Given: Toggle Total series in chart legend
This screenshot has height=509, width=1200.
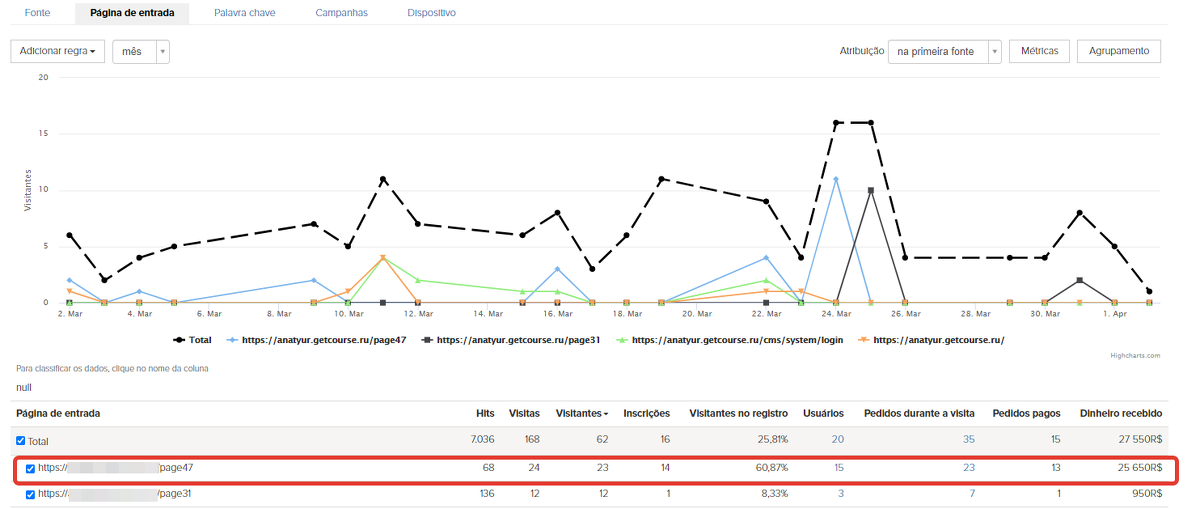Looking at the screenshot, I should (200, 340).
